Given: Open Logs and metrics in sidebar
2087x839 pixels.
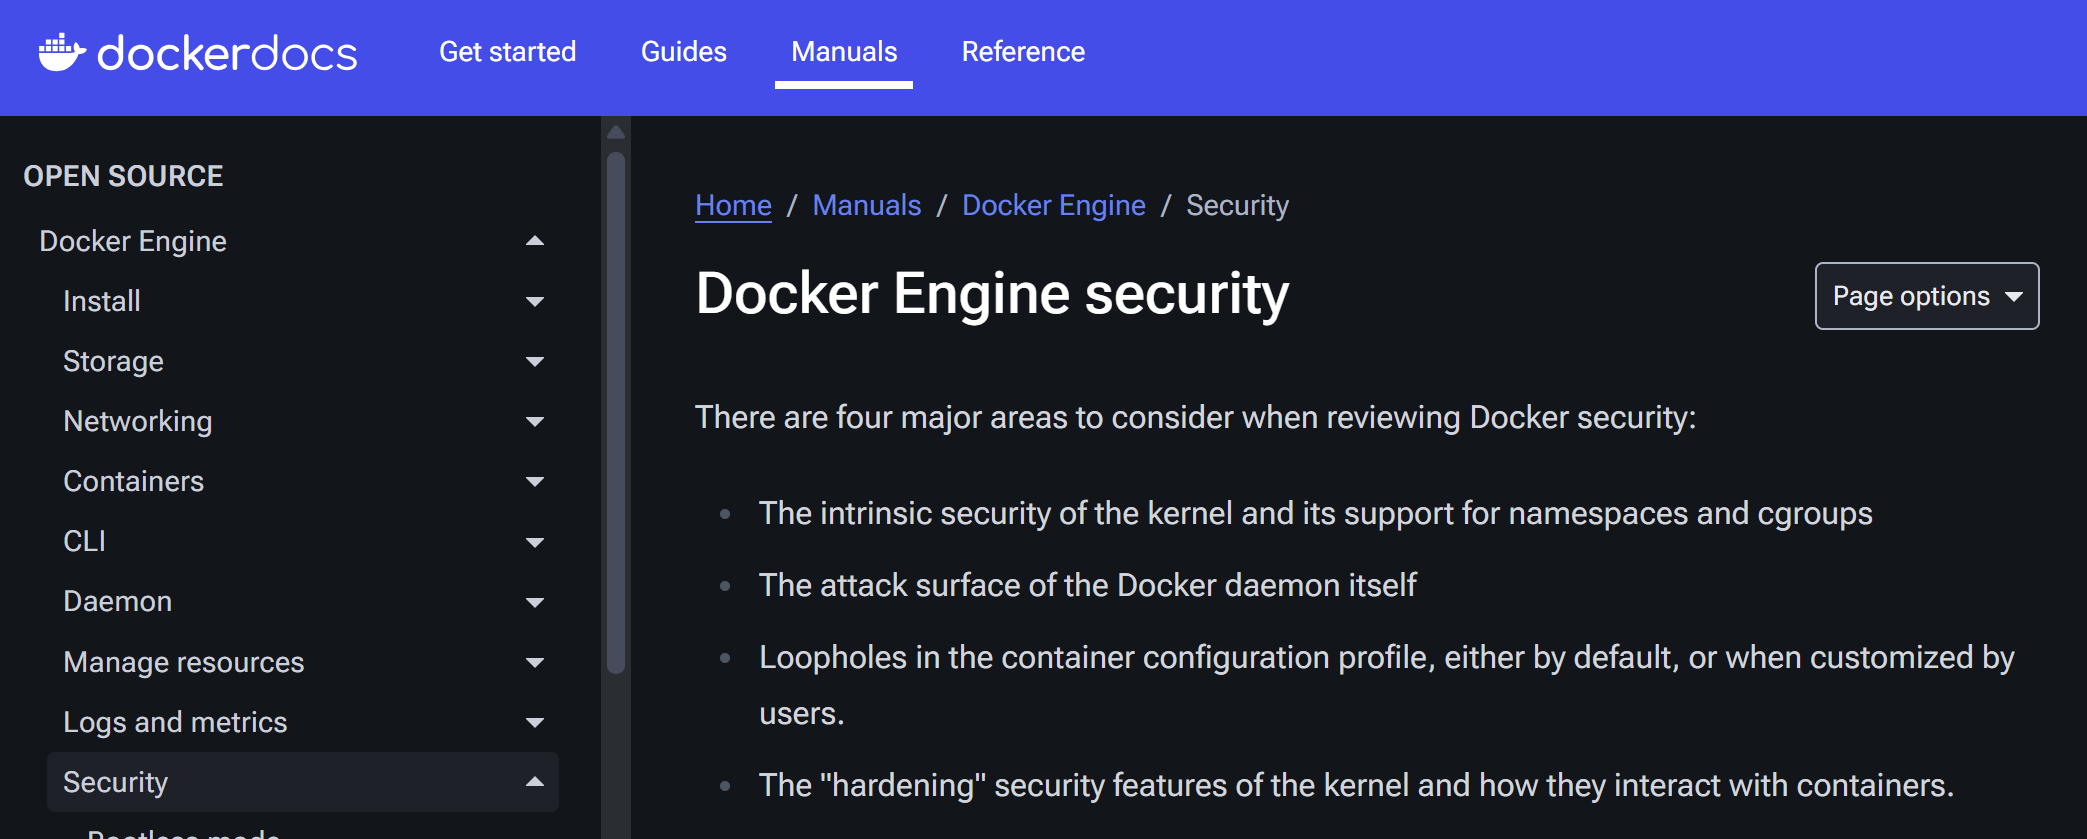Looking at the screenshot, I should tap(175, 722).
